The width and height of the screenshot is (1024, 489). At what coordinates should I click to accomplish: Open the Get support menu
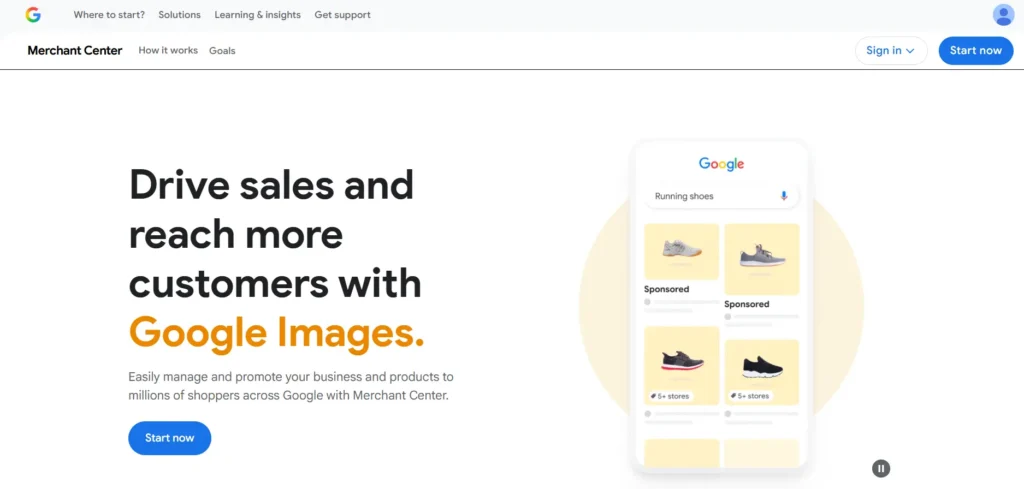click(x=342, y=14)
